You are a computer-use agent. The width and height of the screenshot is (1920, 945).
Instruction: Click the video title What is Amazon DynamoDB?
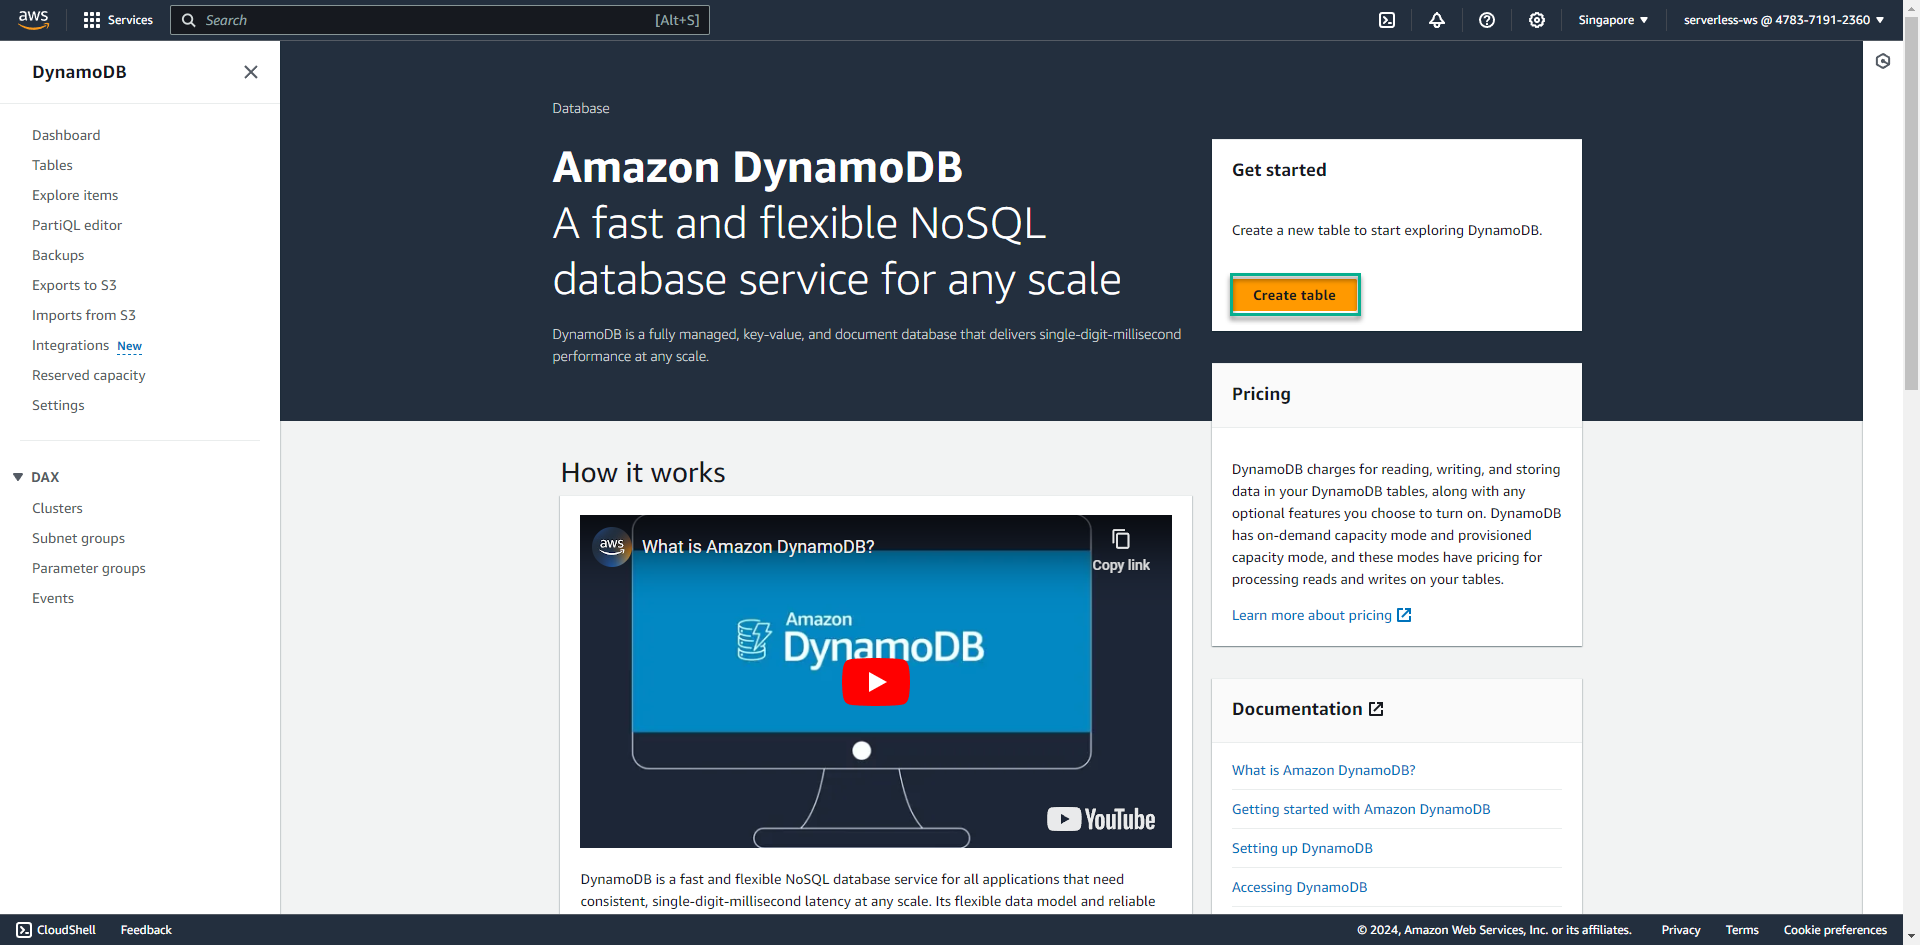pos(758,547)
